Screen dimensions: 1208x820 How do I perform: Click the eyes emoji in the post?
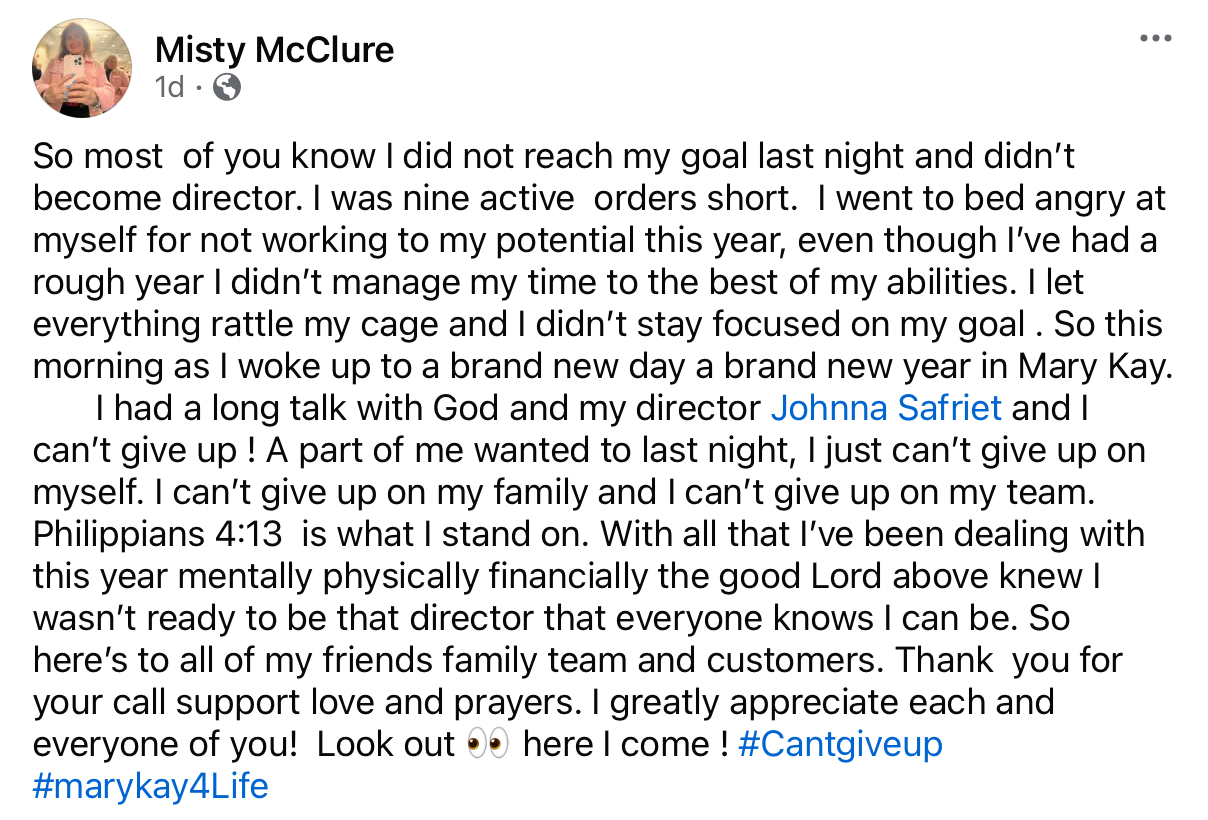point(488,744)
